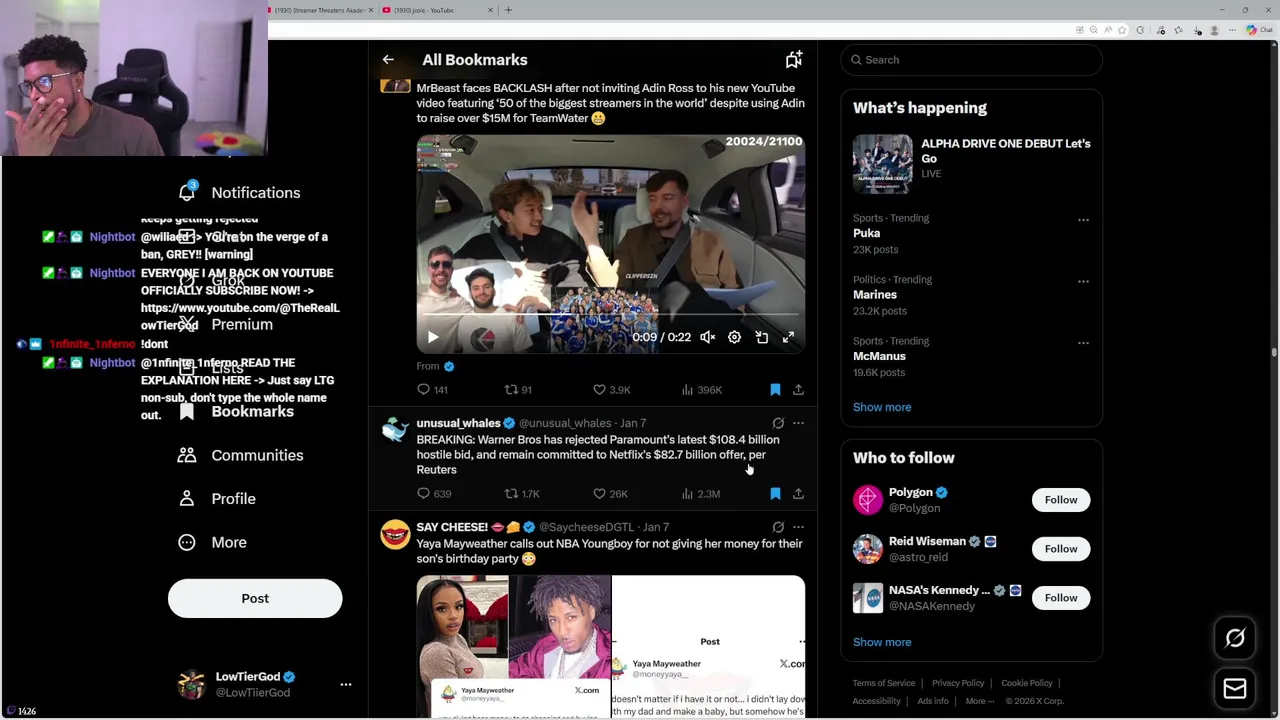Screen dimensions: 1280x720
Task: Enable picture-in-picture on the video
Action: tap(761, 338)
